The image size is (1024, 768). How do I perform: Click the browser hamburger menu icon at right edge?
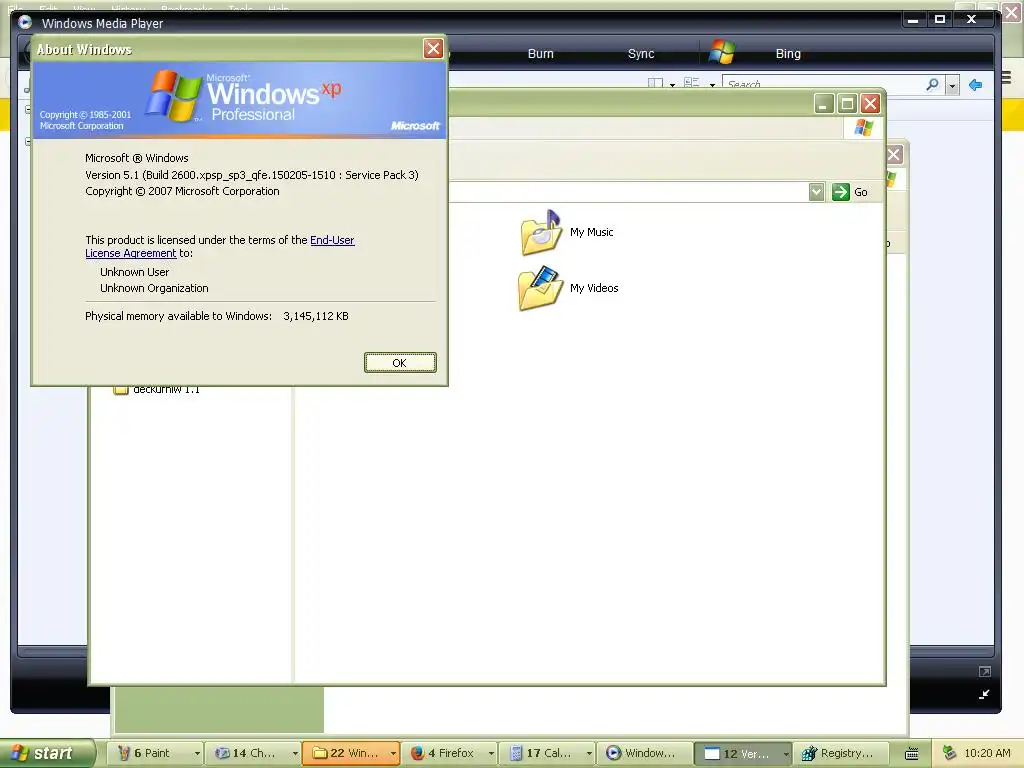pos(1006,78)
